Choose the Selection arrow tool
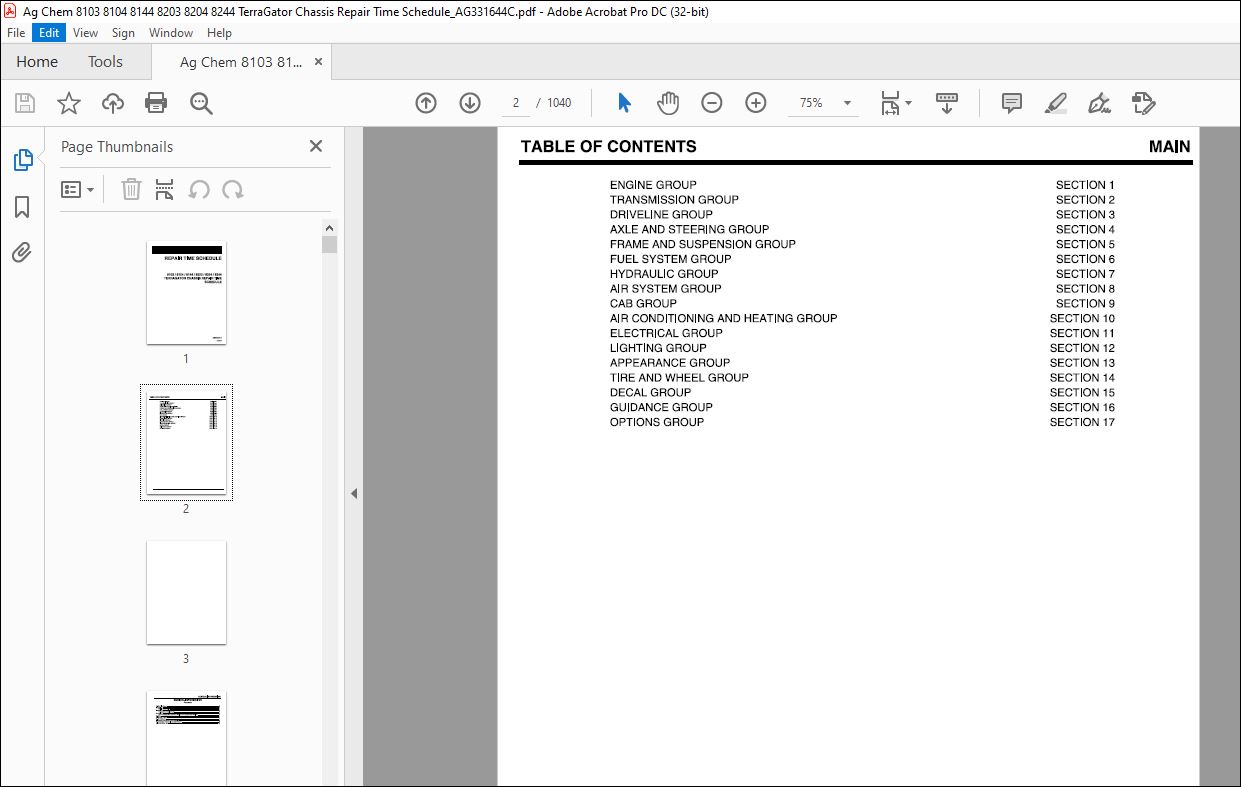1241x787 pixels. click(x=624, y=103)
